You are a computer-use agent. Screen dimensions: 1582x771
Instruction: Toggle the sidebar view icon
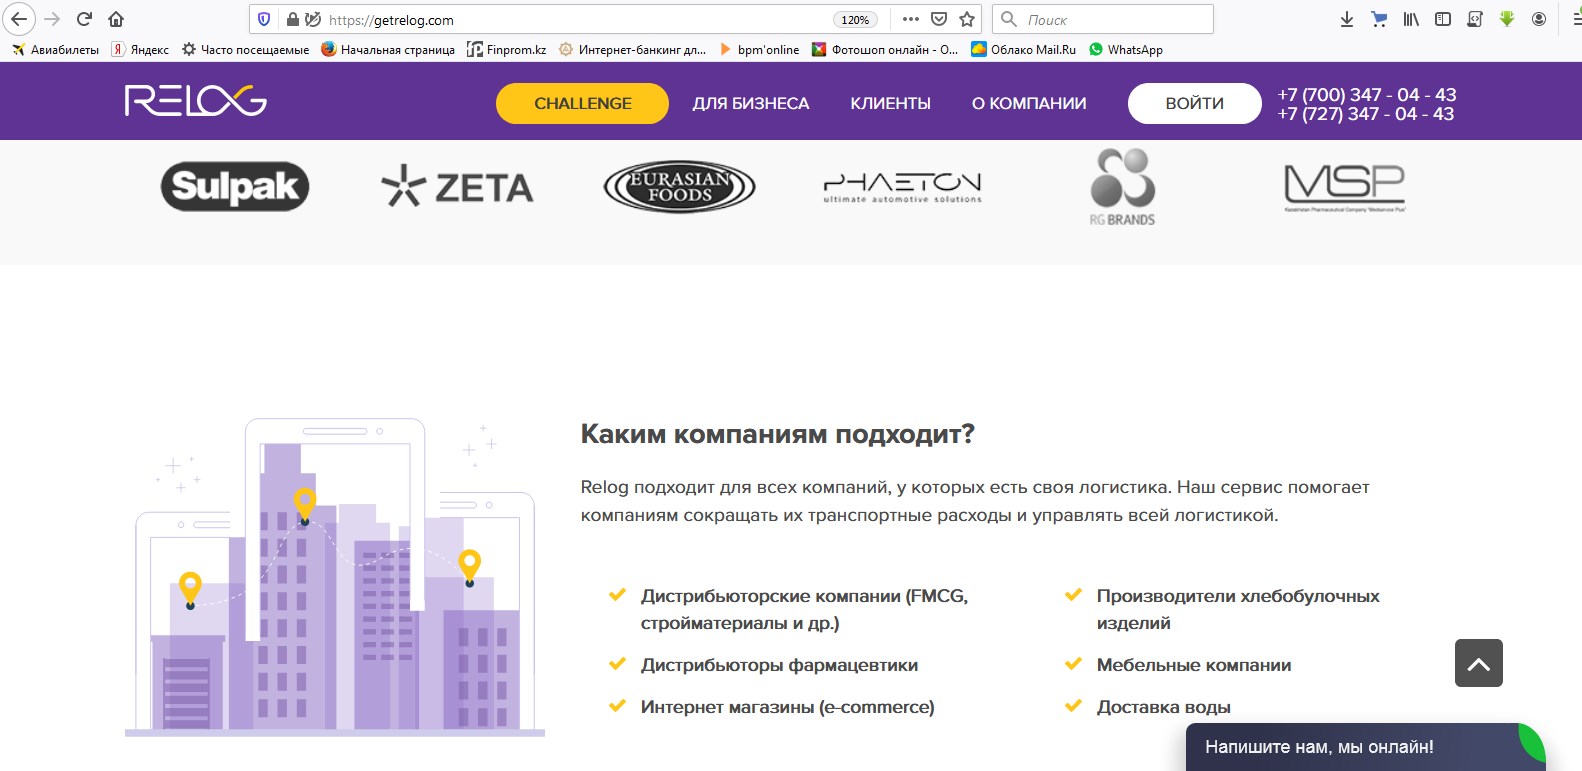[1443, 19]
